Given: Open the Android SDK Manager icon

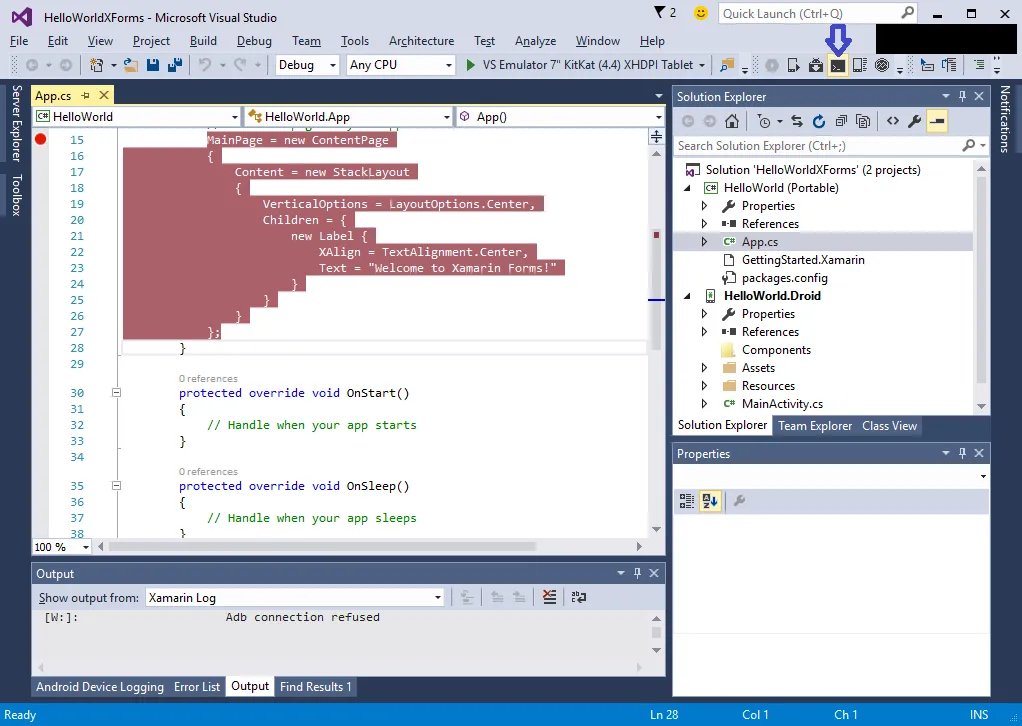Looking at the screenshot, I should click(815, 65).
